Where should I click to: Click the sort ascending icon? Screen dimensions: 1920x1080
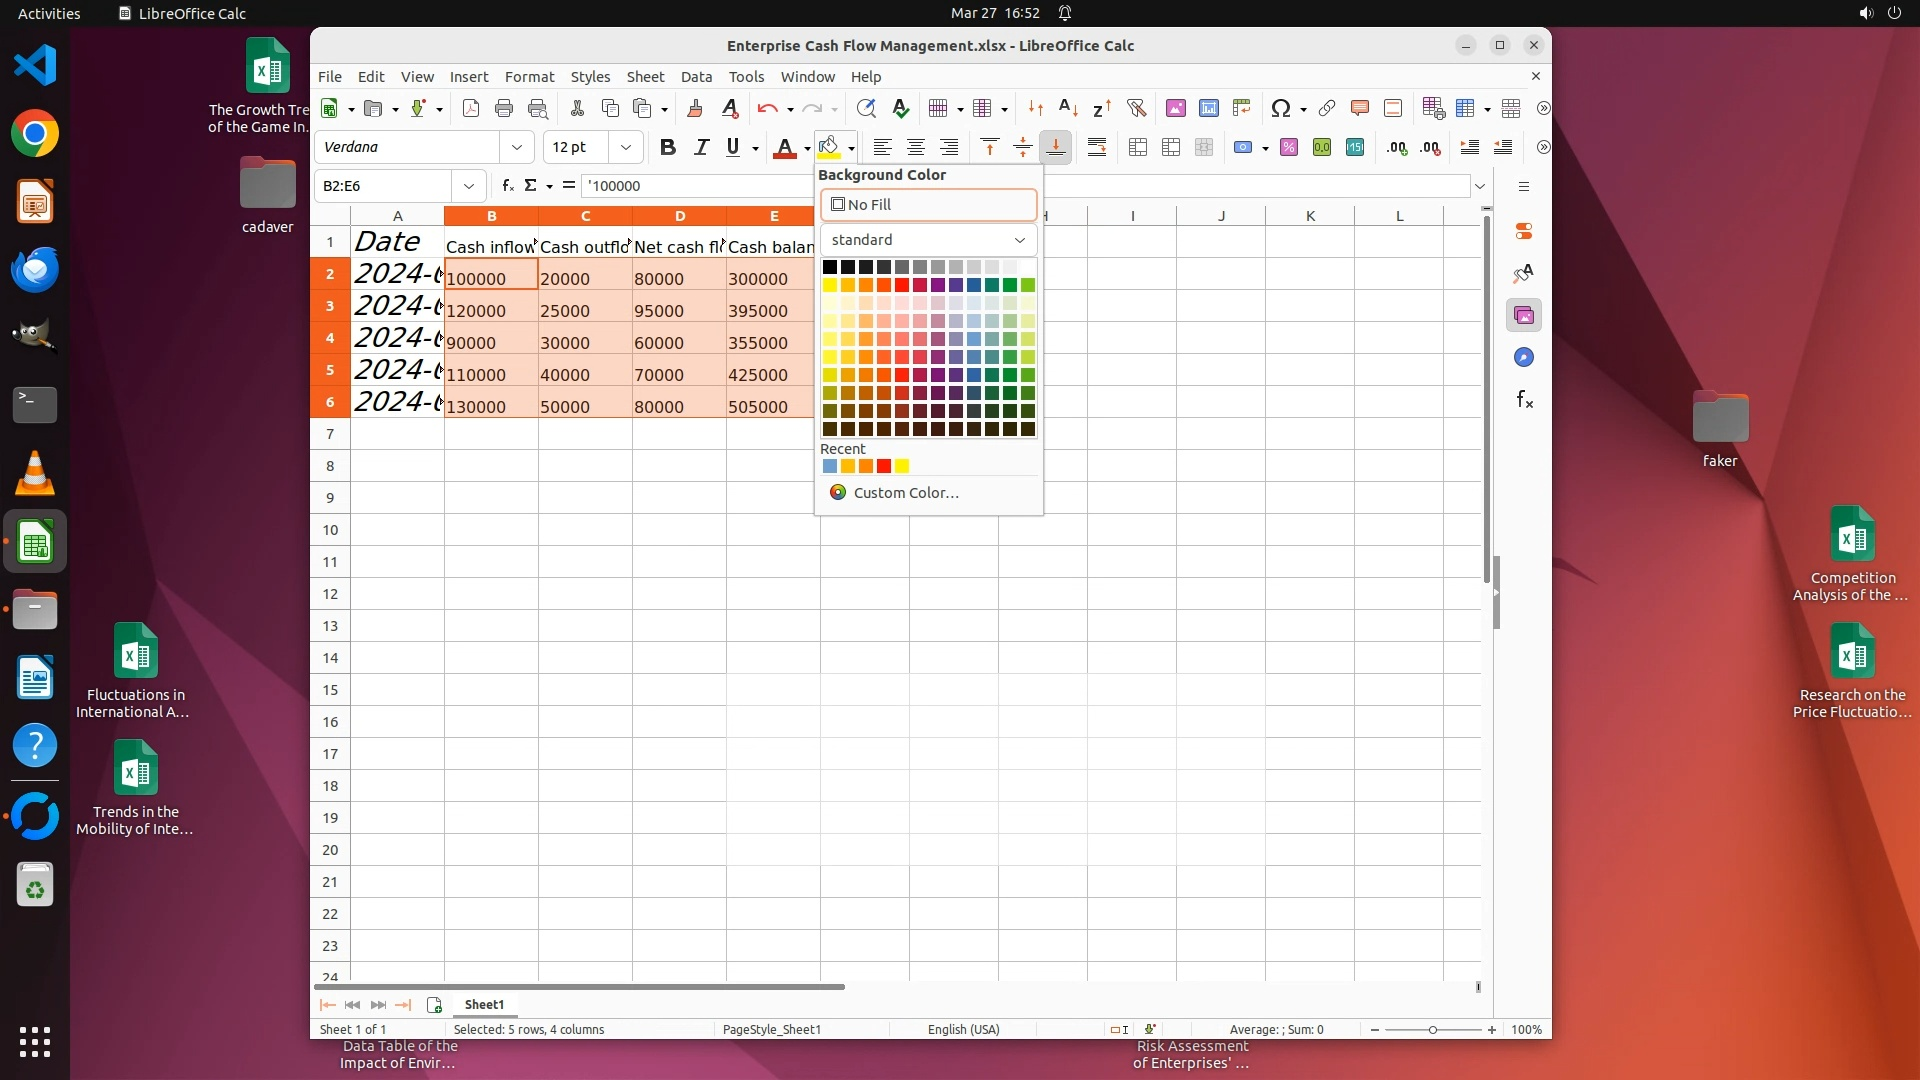(x=1068, y=108)
